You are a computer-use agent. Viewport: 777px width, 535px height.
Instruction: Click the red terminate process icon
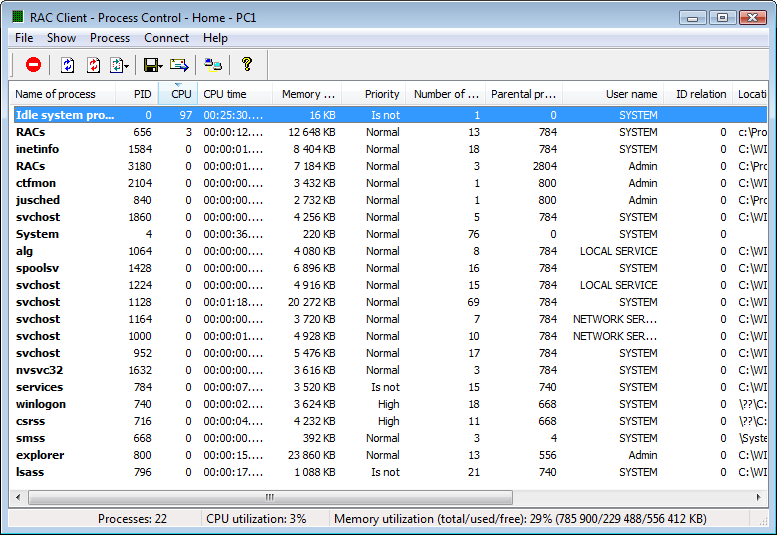33,64
